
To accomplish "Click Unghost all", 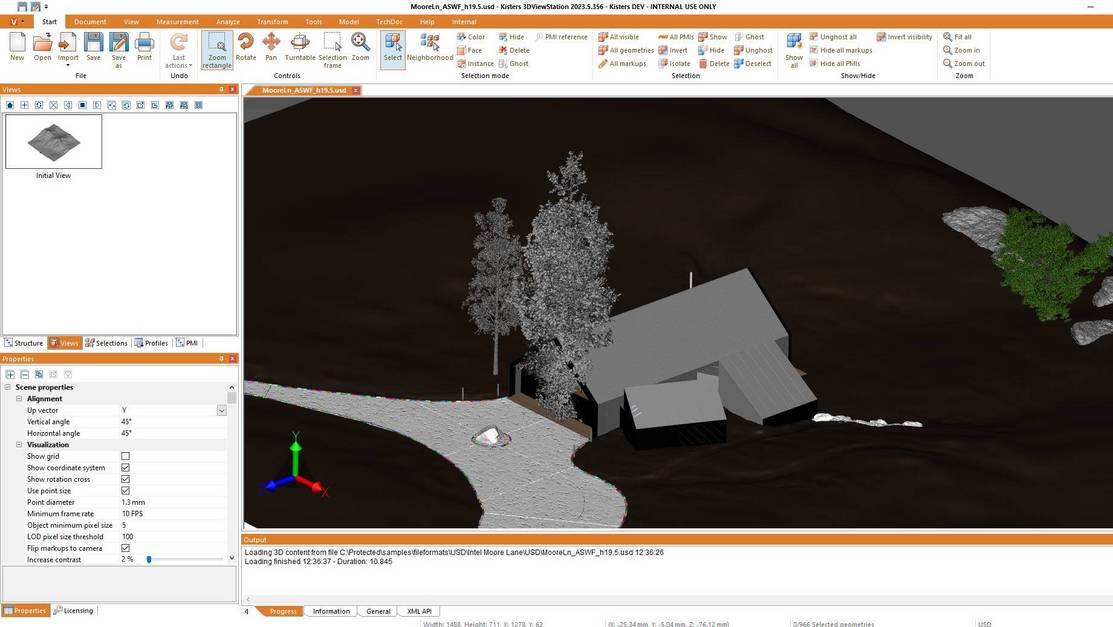I will click(833, 37).
